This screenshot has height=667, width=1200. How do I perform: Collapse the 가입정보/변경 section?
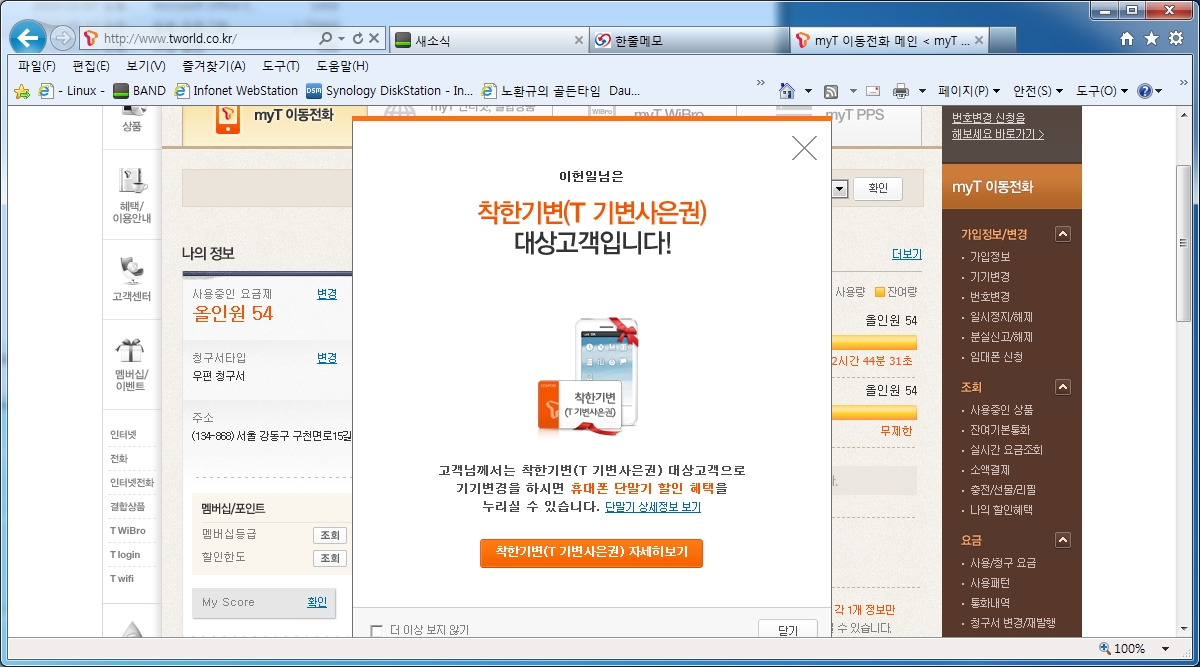pos(1063,234)
